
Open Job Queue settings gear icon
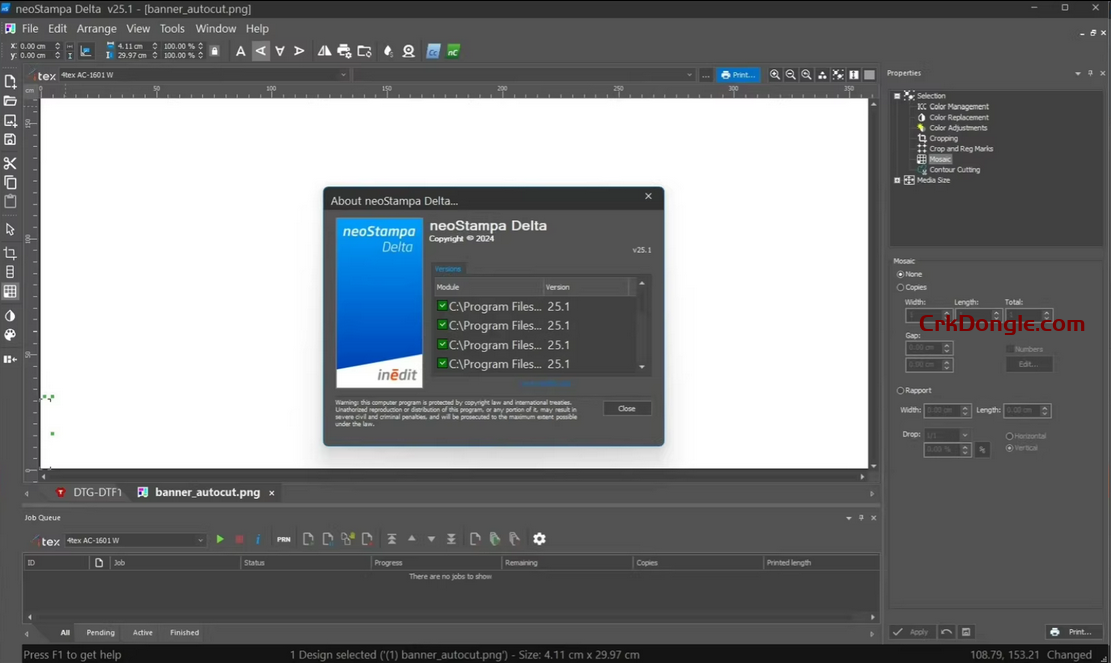pos(539,539)
